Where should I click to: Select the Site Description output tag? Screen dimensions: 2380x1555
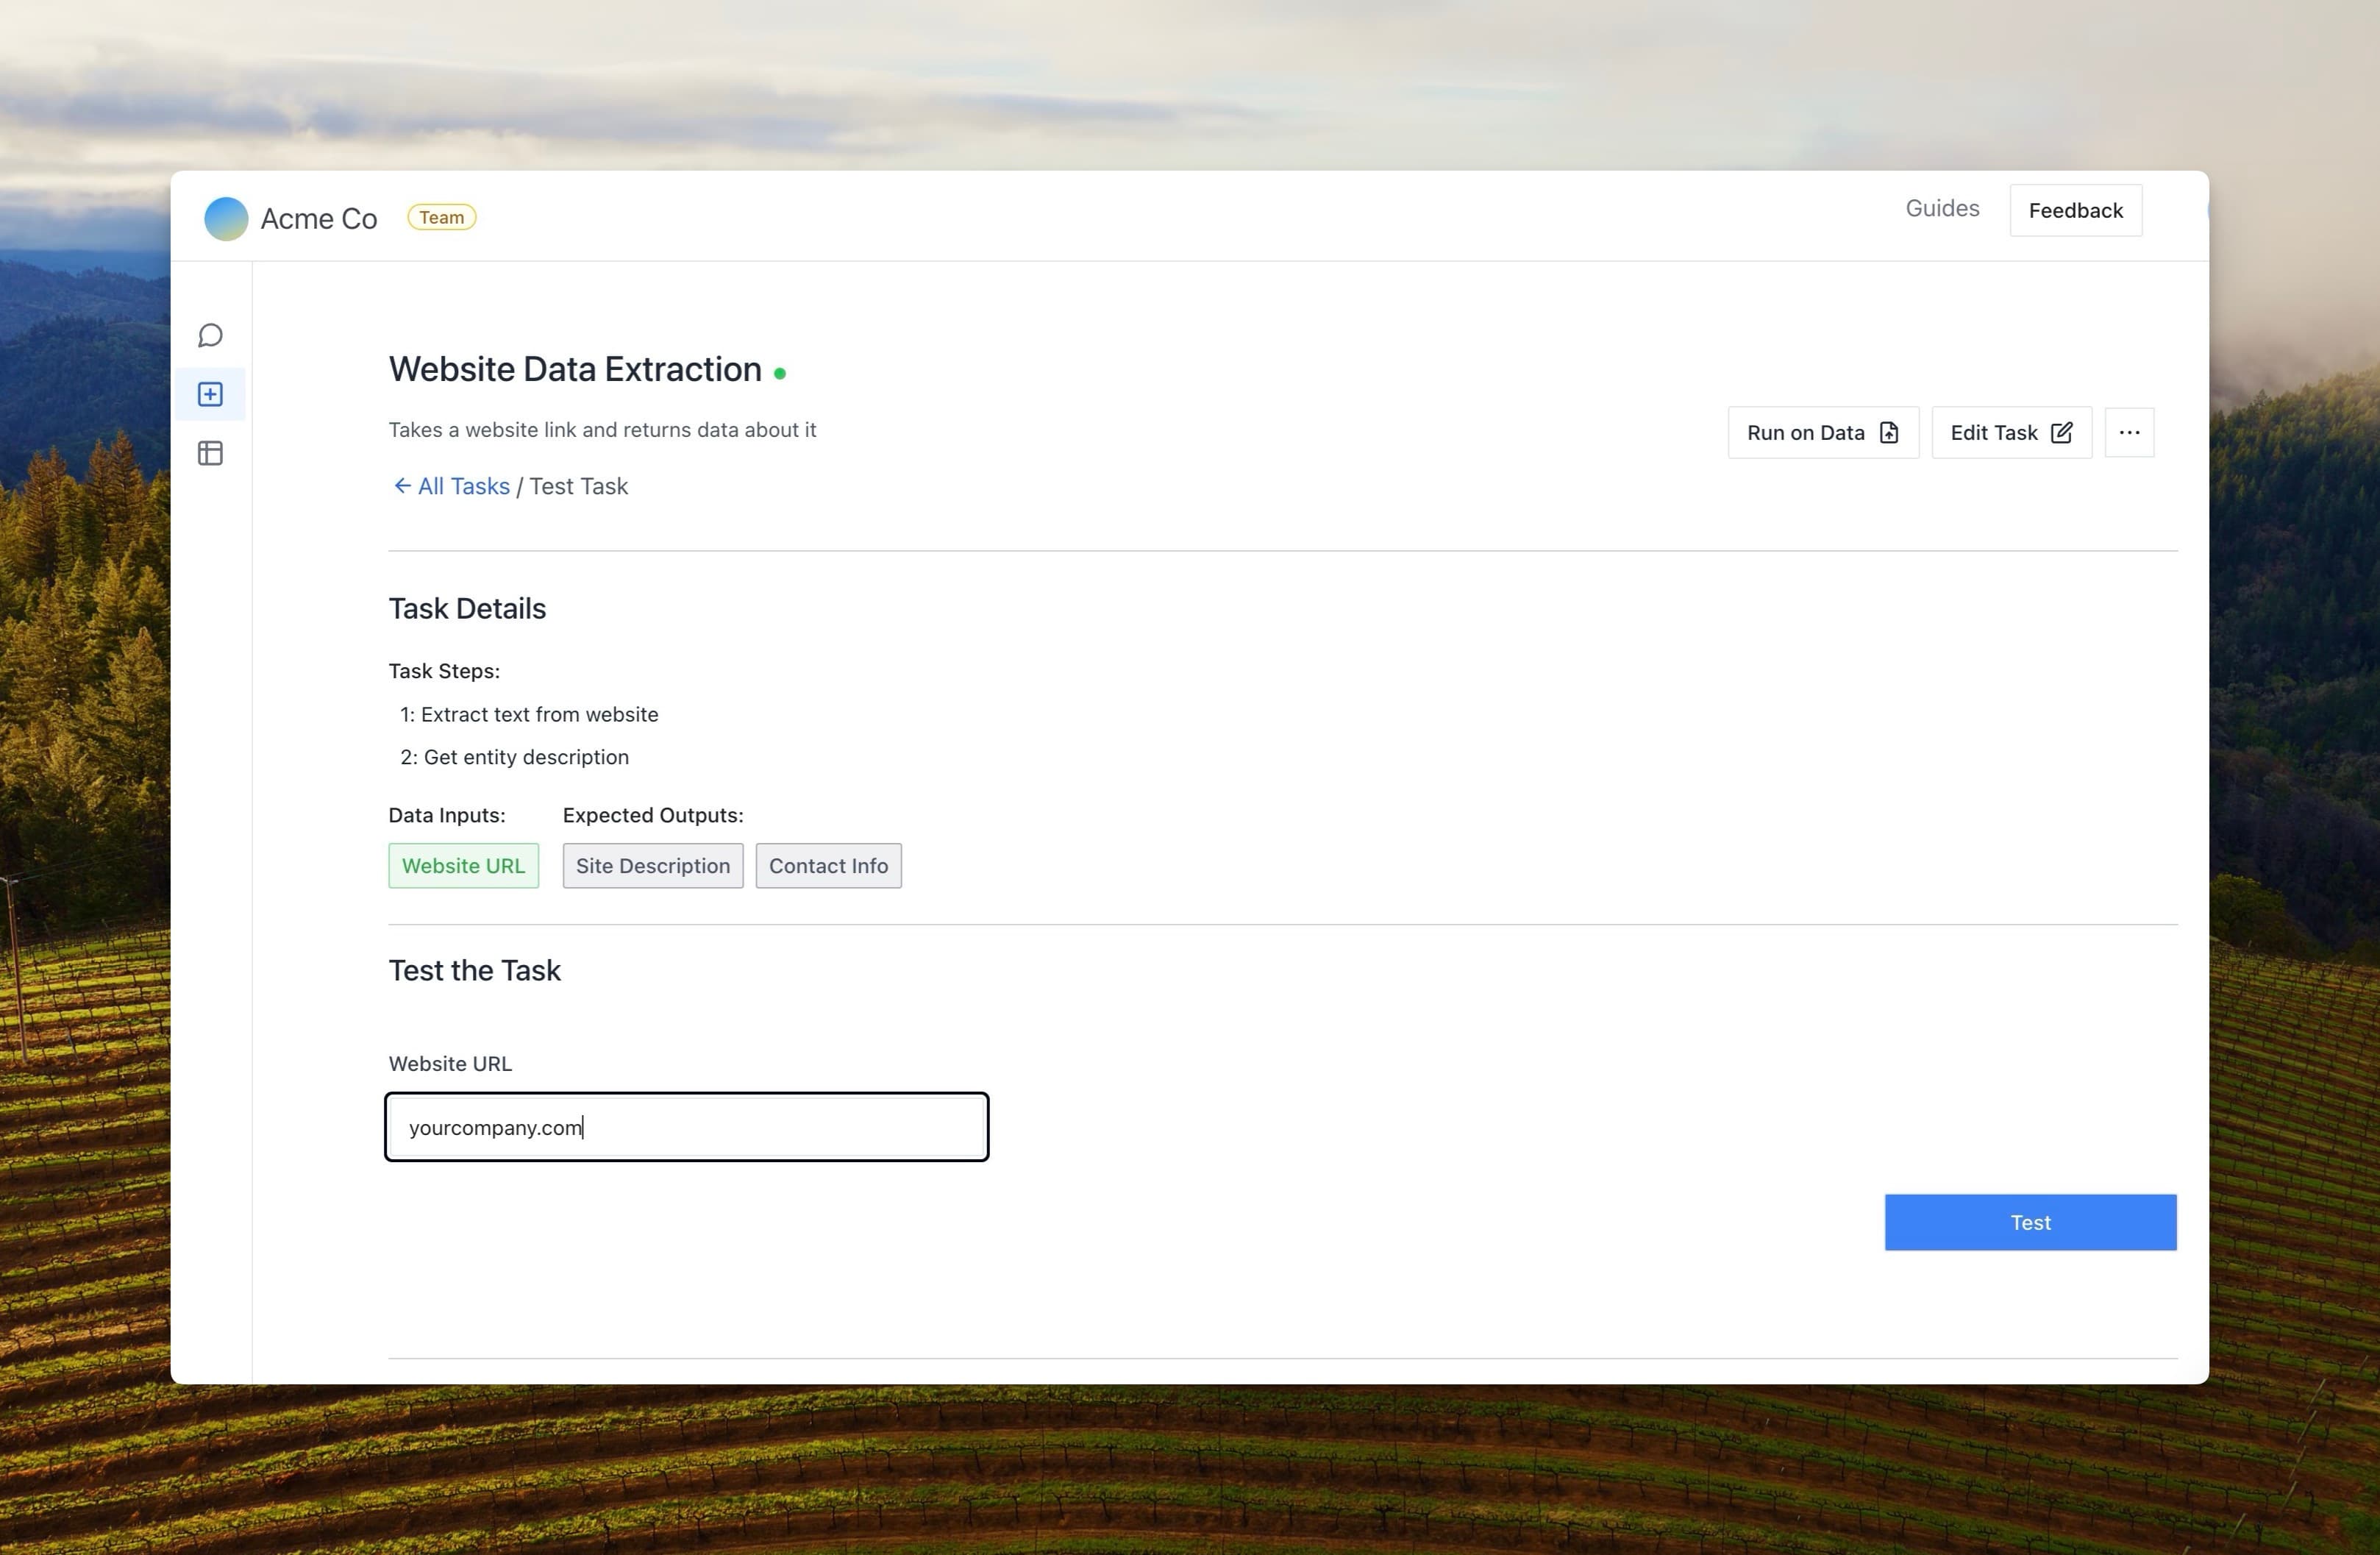coord(652,866)
